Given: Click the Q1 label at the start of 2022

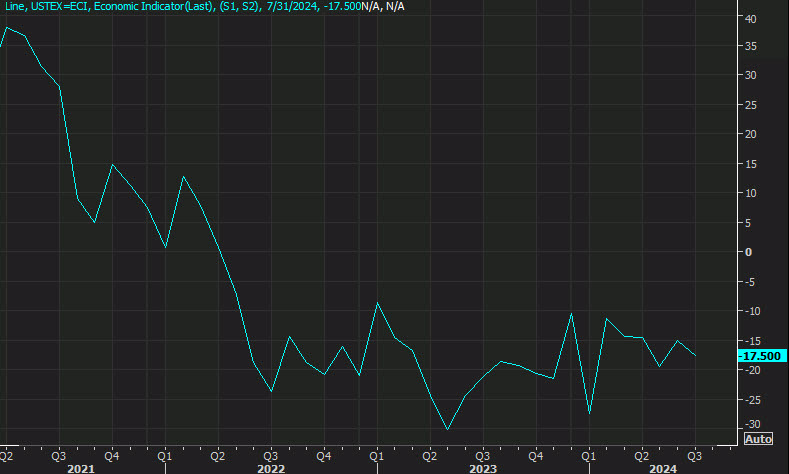Looking at the screenshot, I should pos(165,456).
